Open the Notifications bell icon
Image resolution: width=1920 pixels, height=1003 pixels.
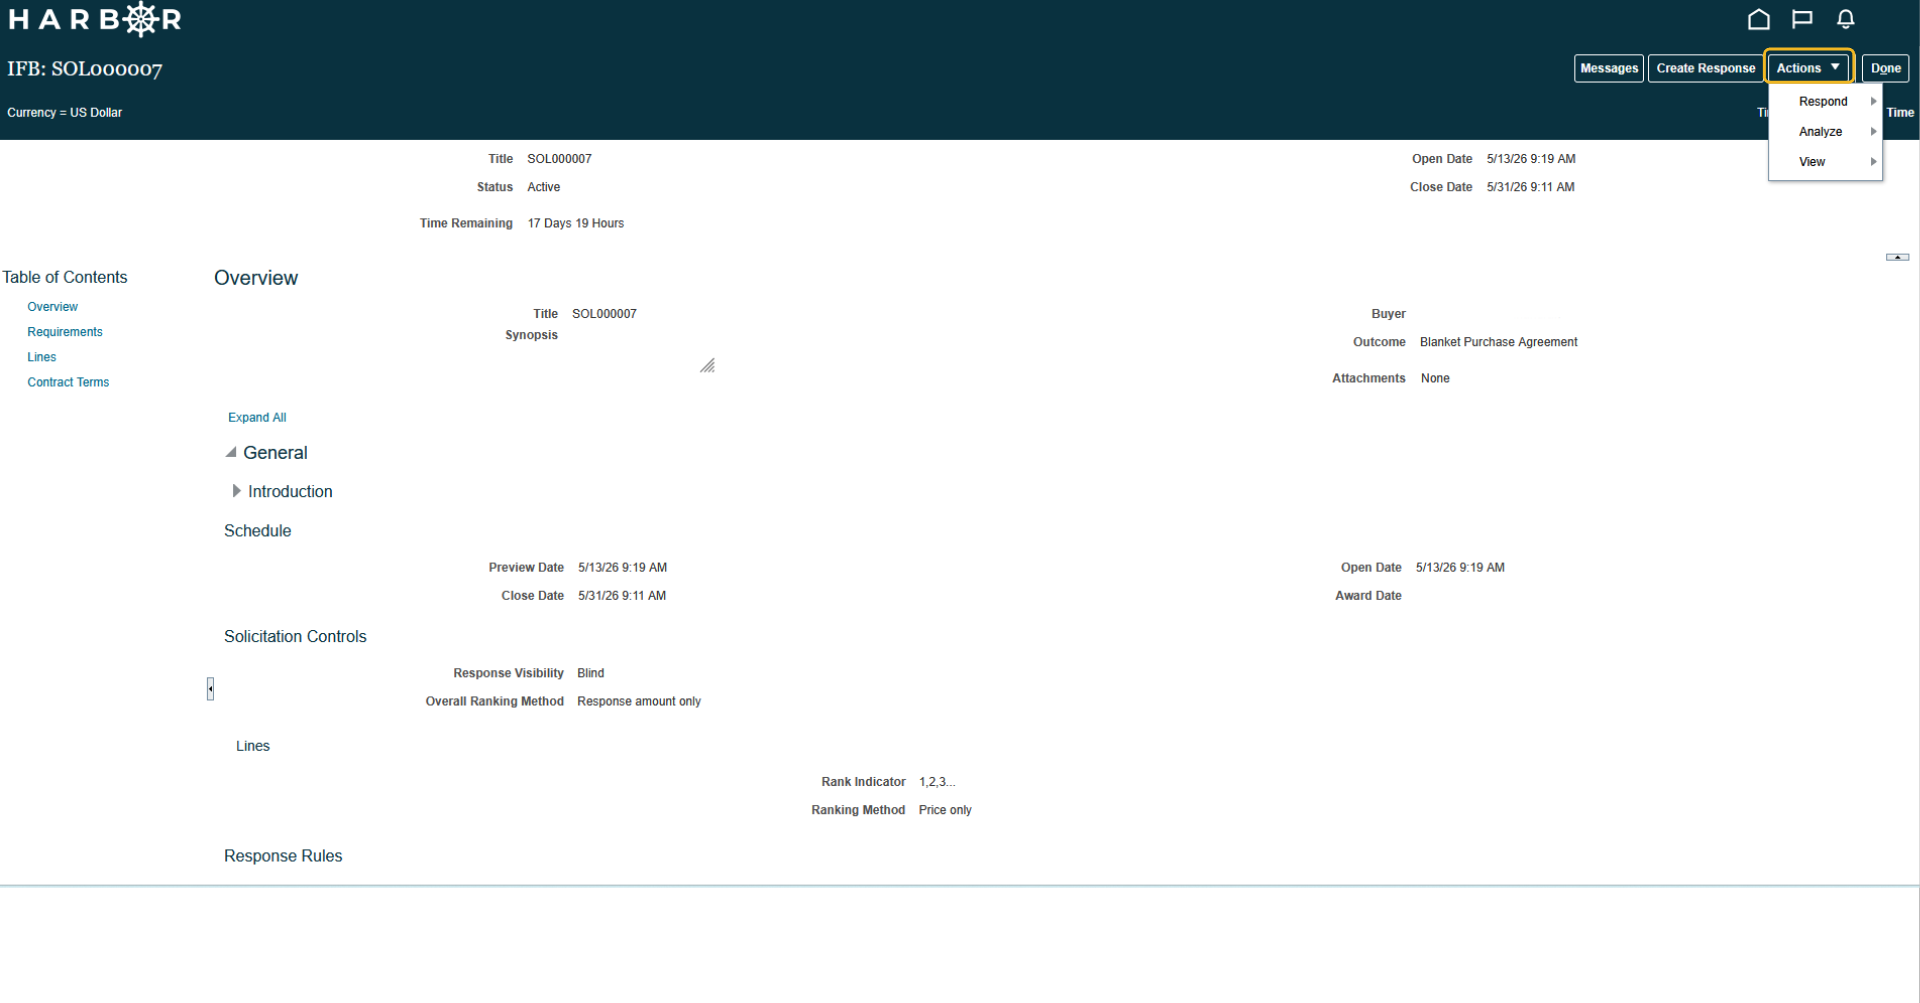click(1846, 19)
